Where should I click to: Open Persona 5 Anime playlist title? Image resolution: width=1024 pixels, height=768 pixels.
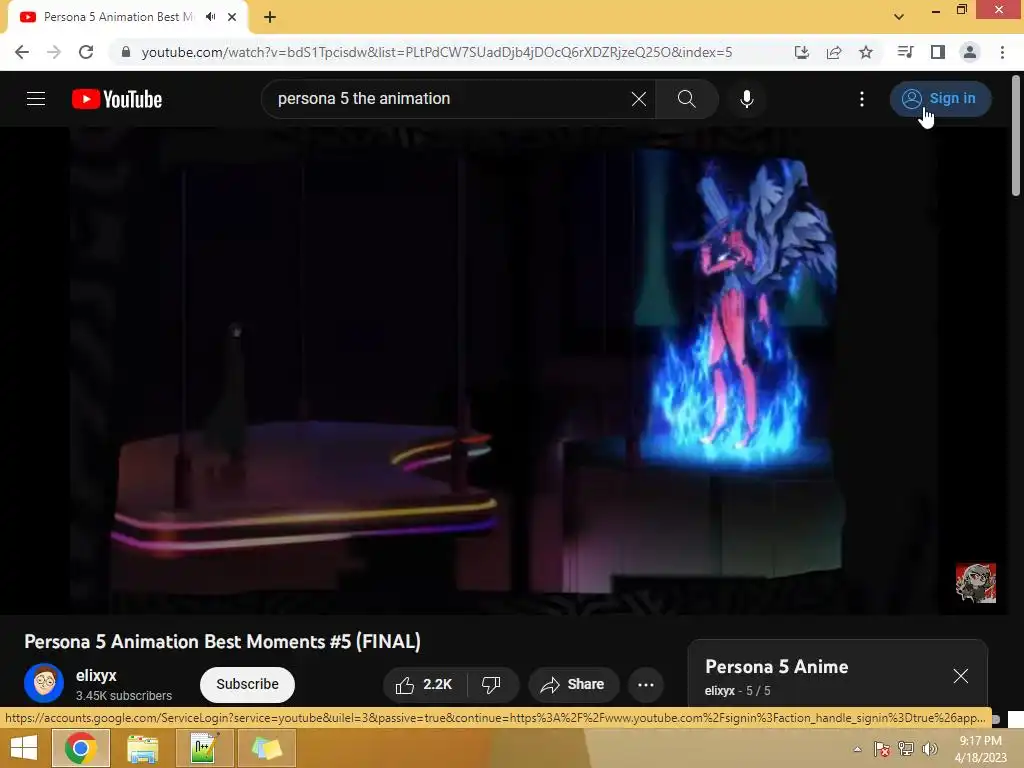click(776, 667)
